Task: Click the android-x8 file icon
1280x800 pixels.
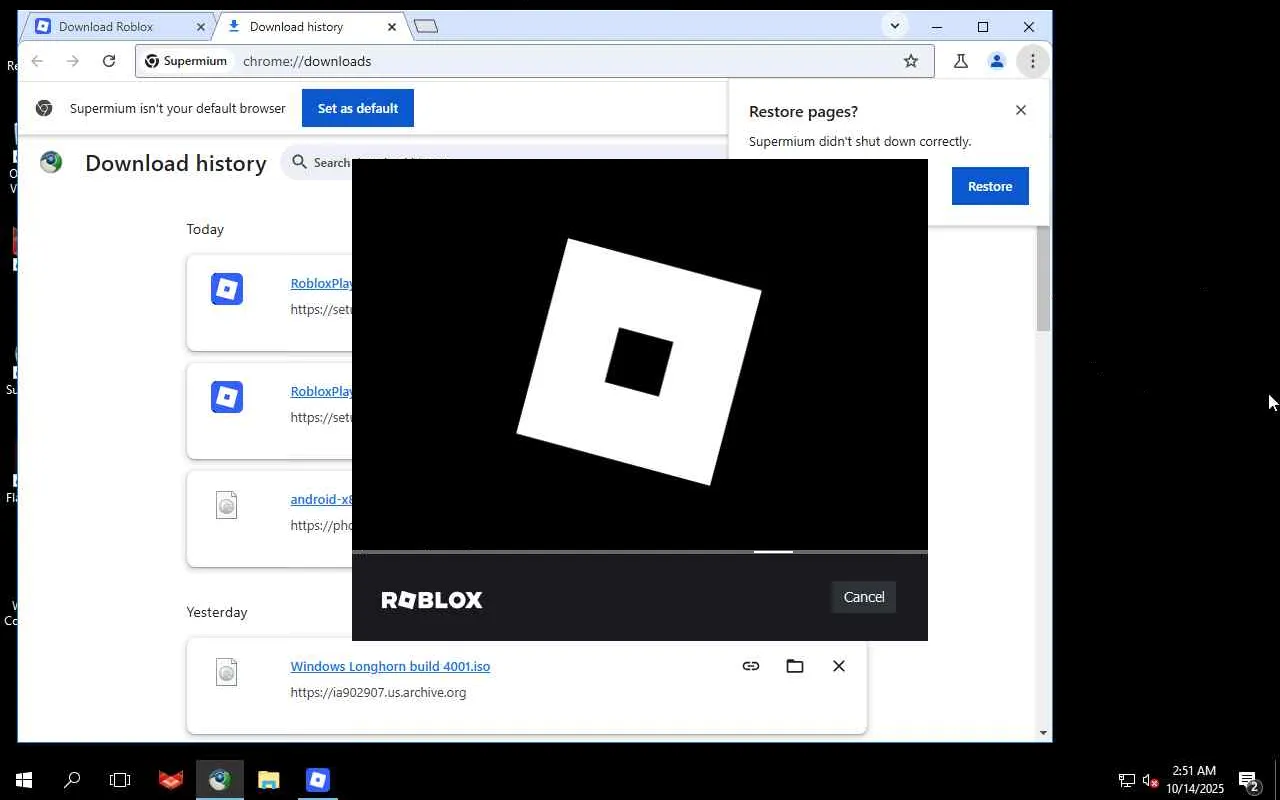Action: (227, 506)
